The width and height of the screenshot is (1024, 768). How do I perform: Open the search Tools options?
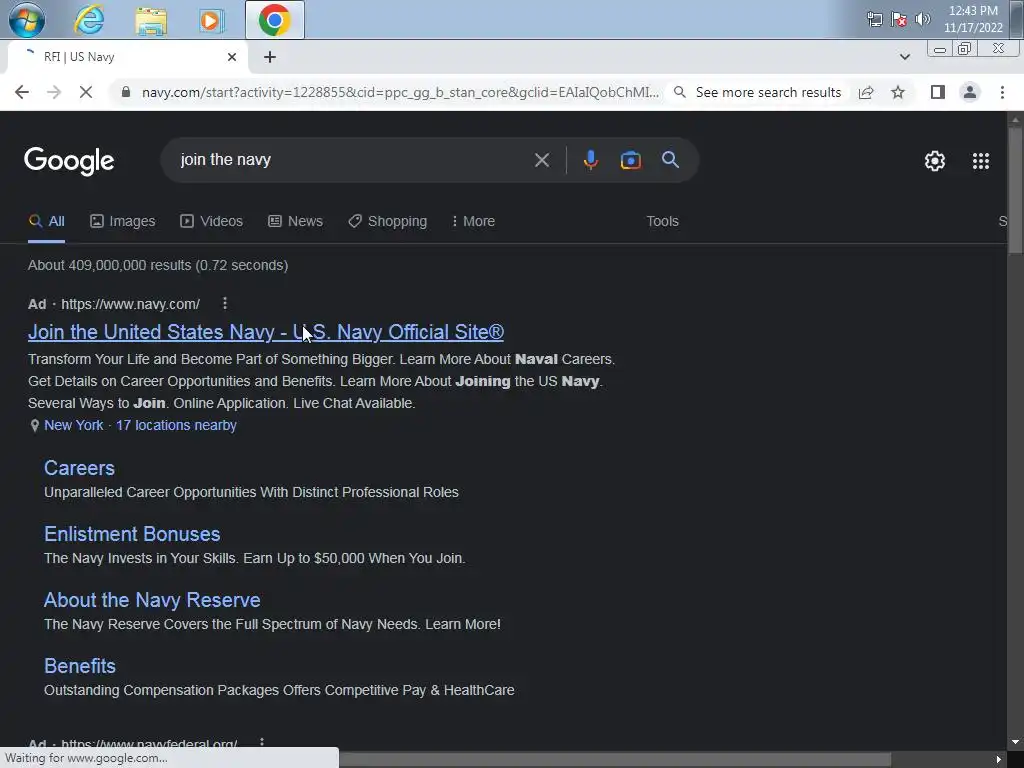coord(662,221)
